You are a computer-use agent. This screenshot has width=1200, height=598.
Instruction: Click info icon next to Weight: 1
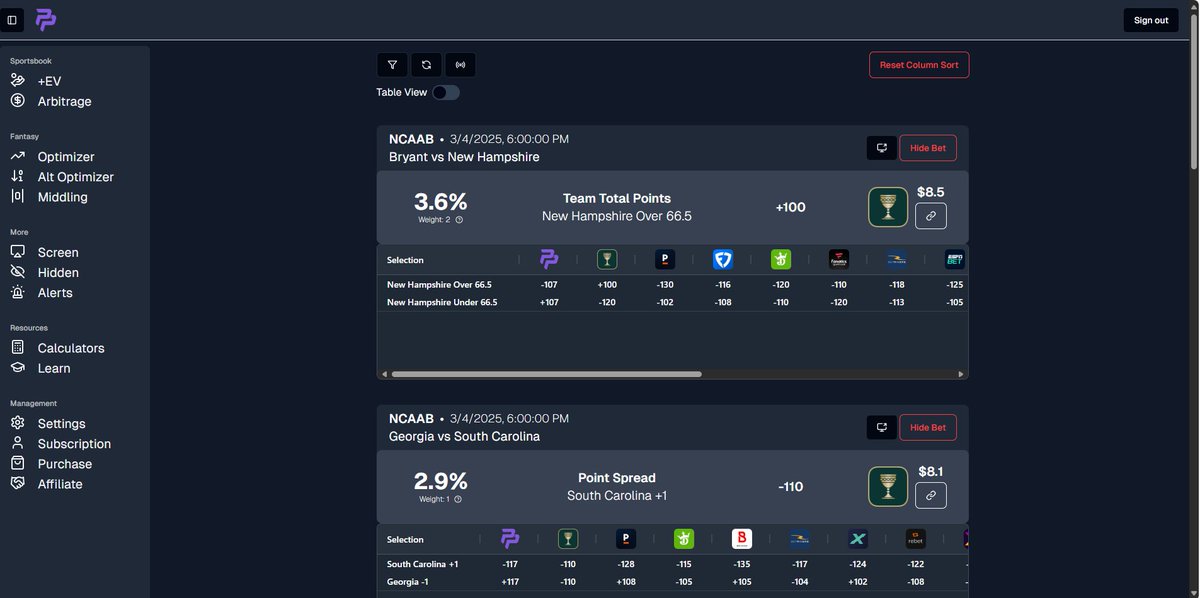(458, 499)
